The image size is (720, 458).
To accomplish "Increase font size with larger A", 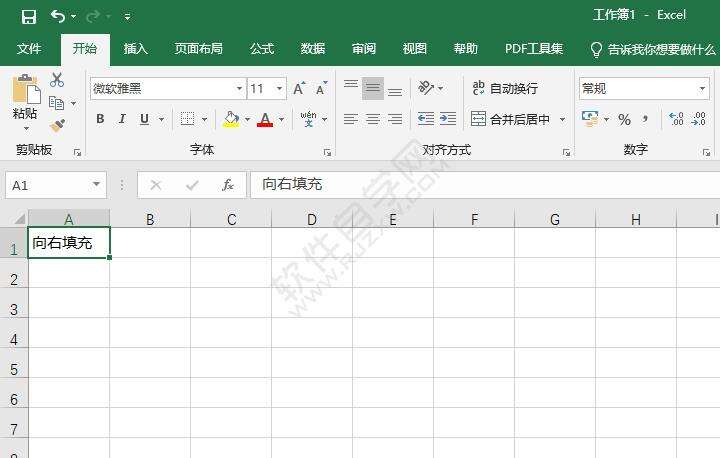I will 299,88.
